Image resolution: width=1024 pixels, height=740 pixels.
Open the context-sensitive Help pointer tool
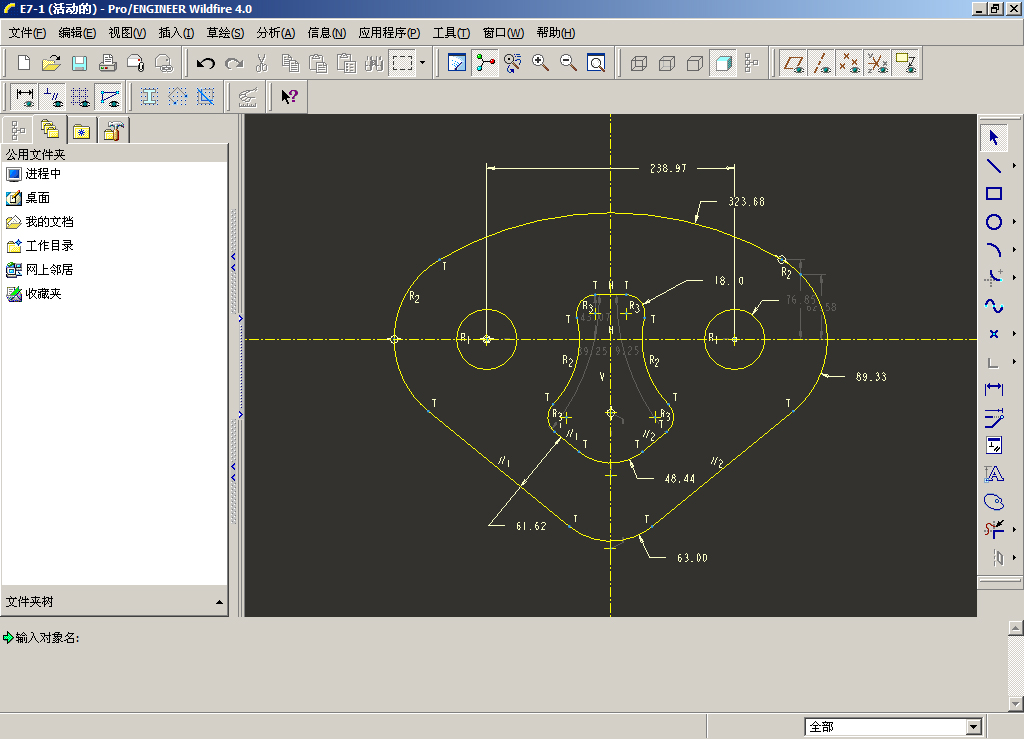pyautogui.click(x=289, y=97)
